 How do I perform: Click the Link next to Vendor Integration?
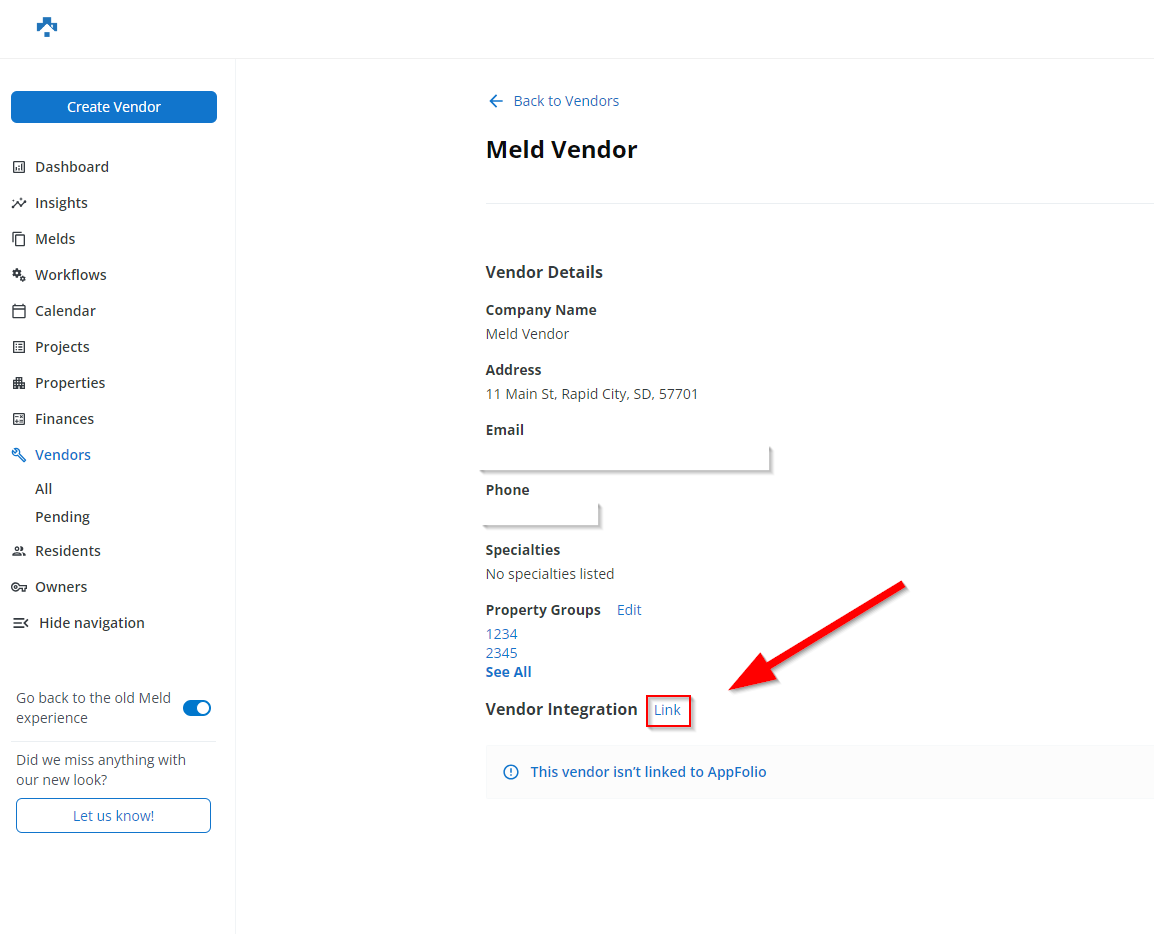click(x=667, y=710)
